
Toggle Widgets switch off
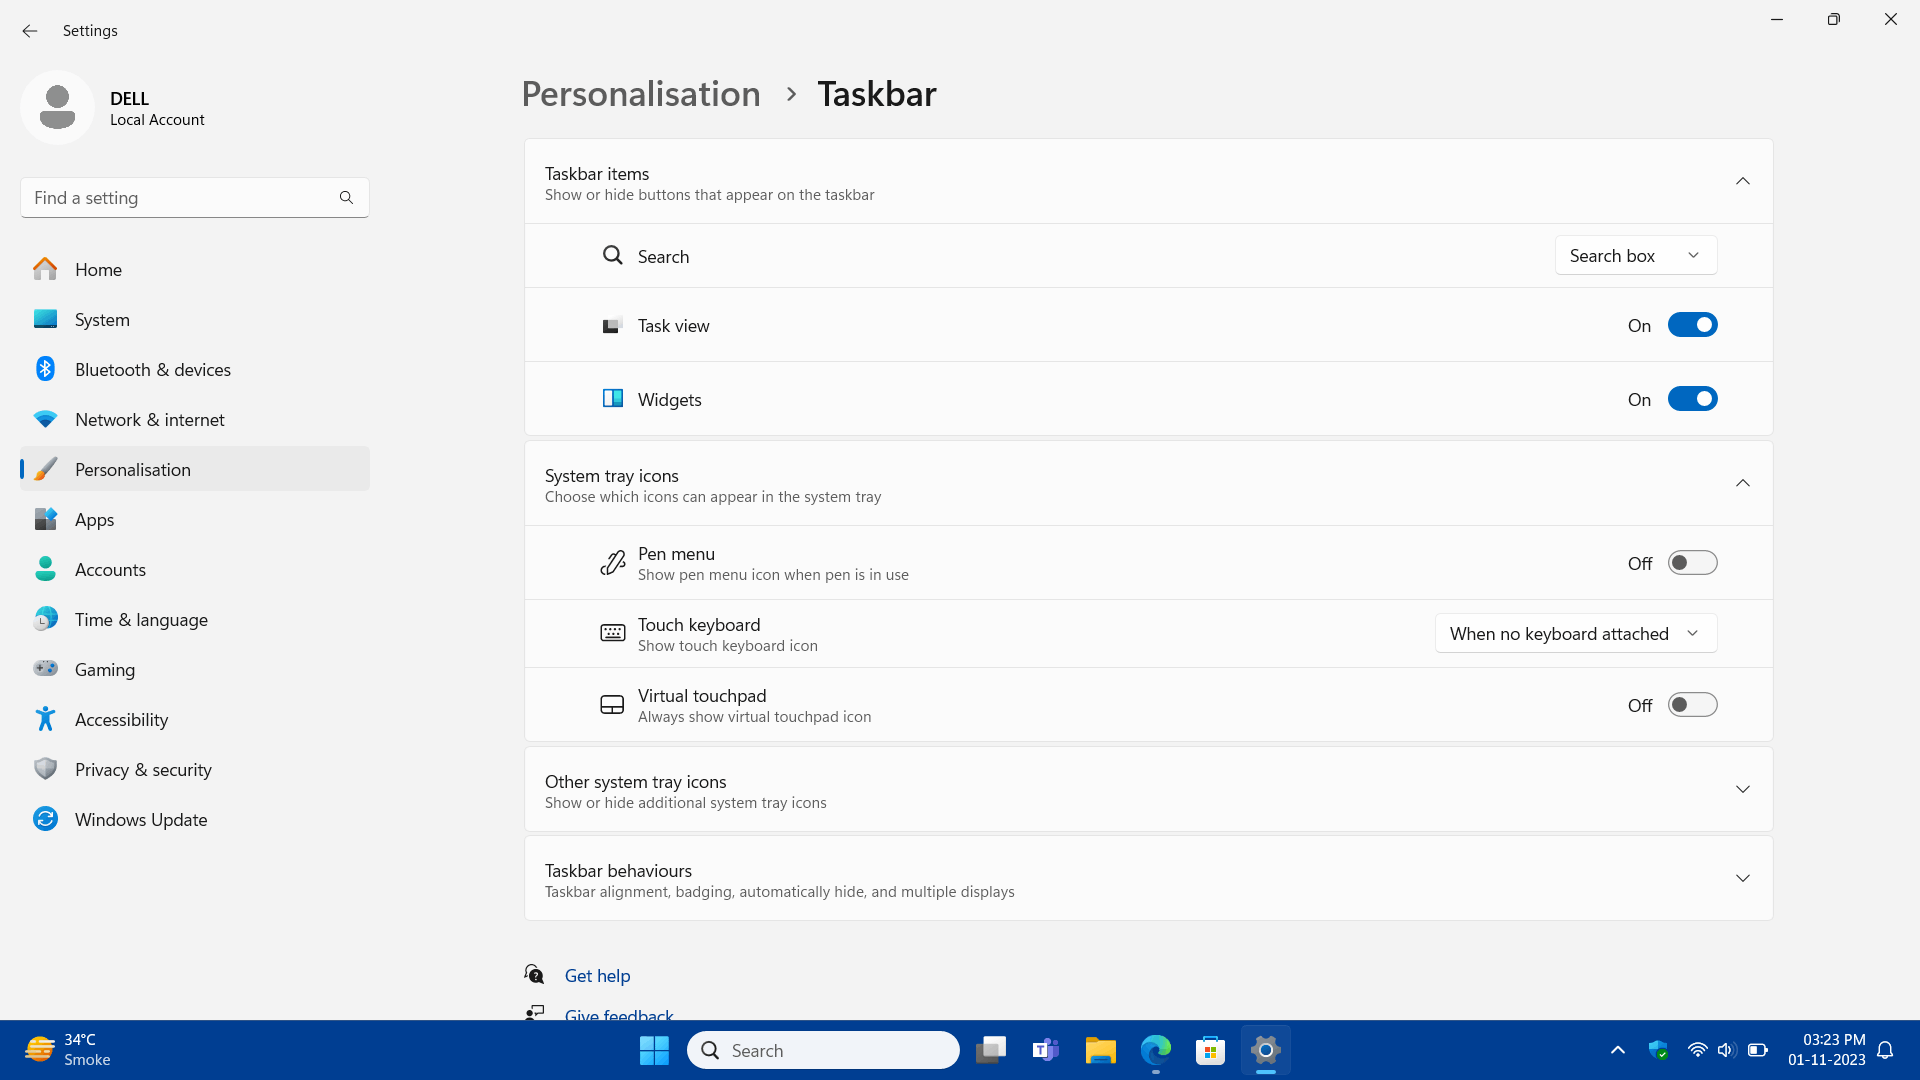[1692, 398]
